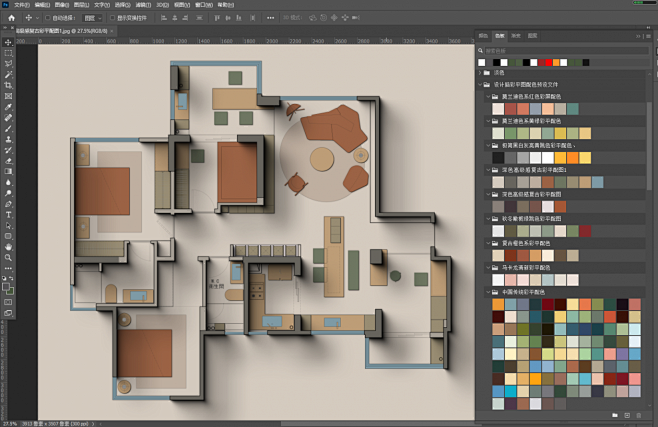
Task: Switch to the 图案 (Patterns) panel tab
Action: [x=532, y=36]
